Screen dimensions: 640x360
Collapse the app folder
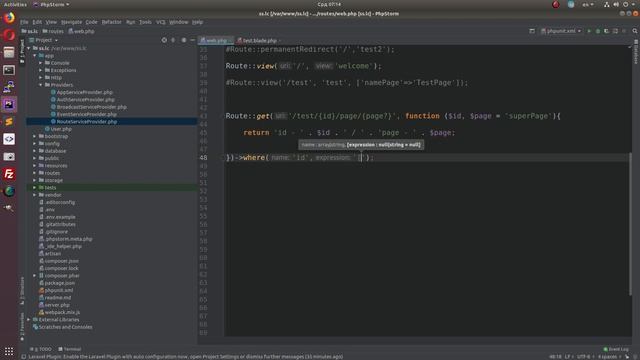click(35, 56)
